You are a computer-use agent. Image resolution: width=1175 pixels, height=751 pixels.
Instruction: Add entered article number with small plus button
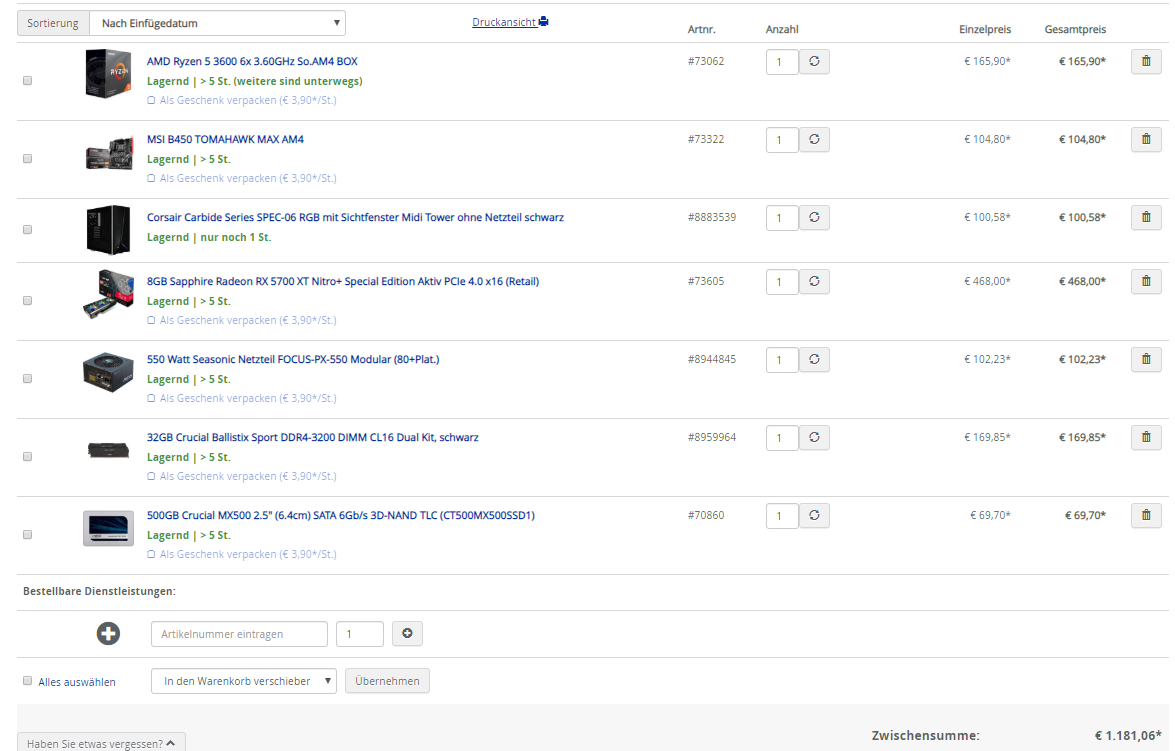(x=407, y=633)
